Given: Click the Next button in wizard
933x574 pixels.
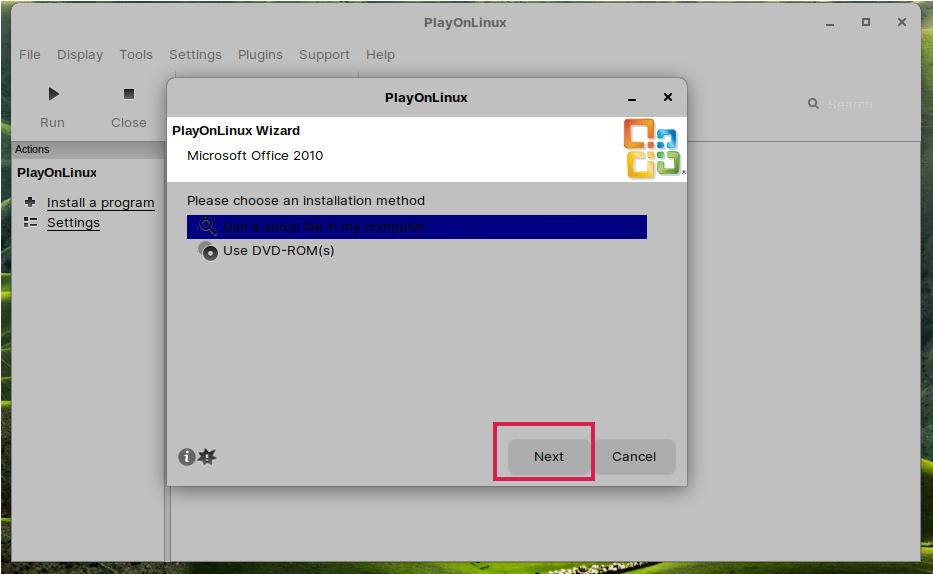Looking at the screenshot, I should pyautogui.click(x=549, y=457).
